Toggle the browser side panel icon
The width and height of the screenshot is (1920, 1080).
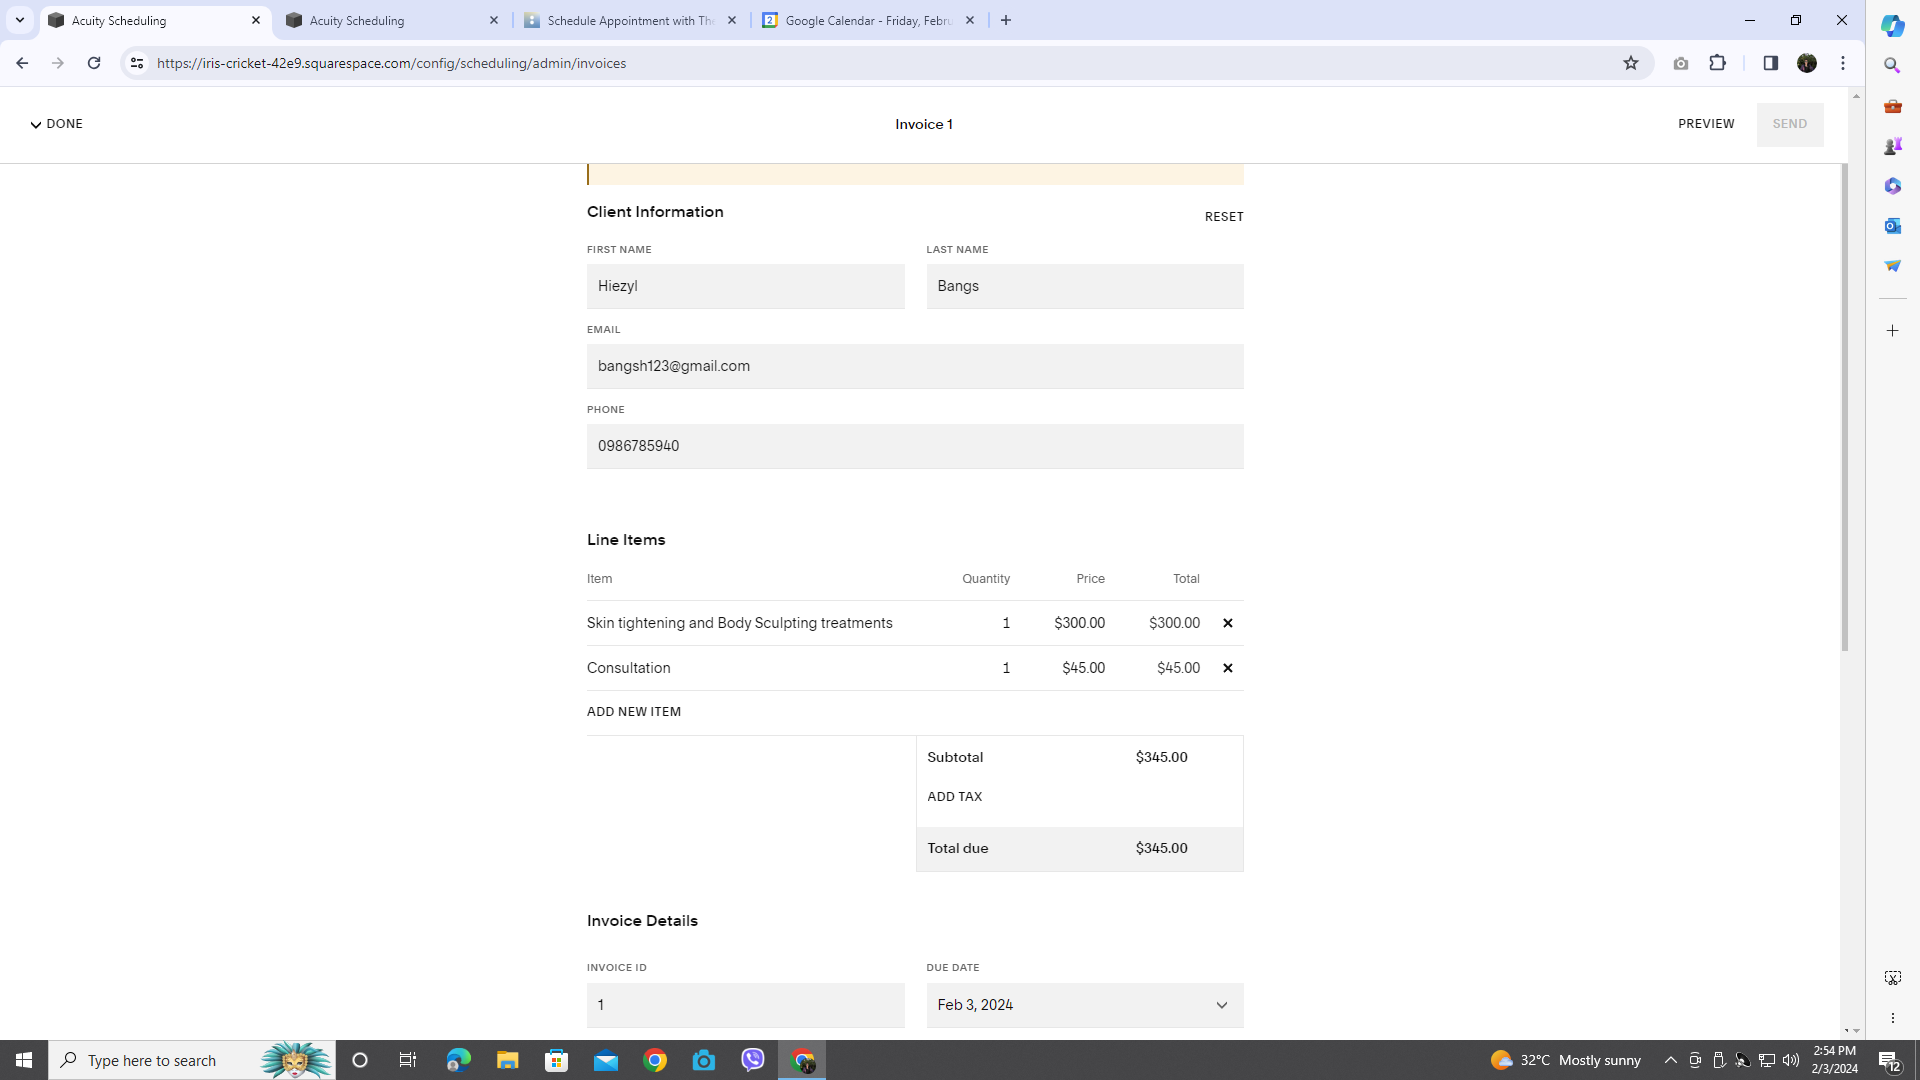coord(1770,63)
